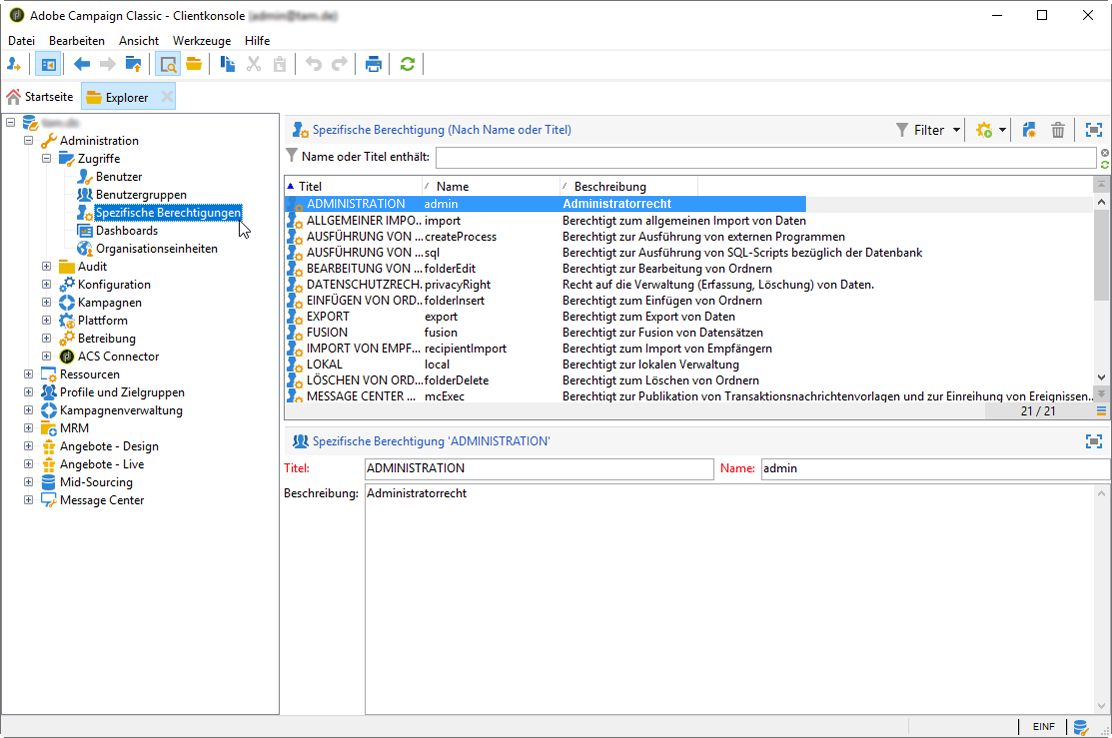The image size is (1112, 738).
Task: Toggle the navigation tree panel icon
Action: coord(48,65)
